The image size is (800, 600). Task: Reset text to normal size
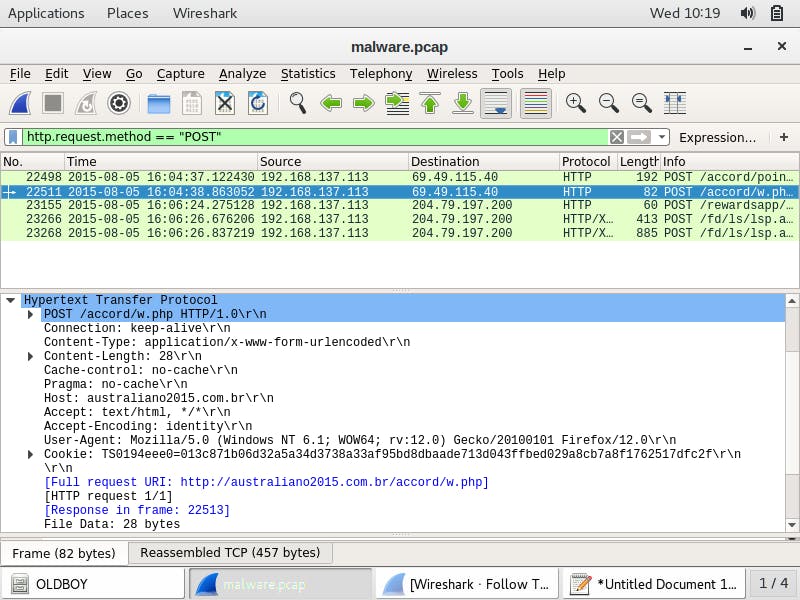pos(641,103)
